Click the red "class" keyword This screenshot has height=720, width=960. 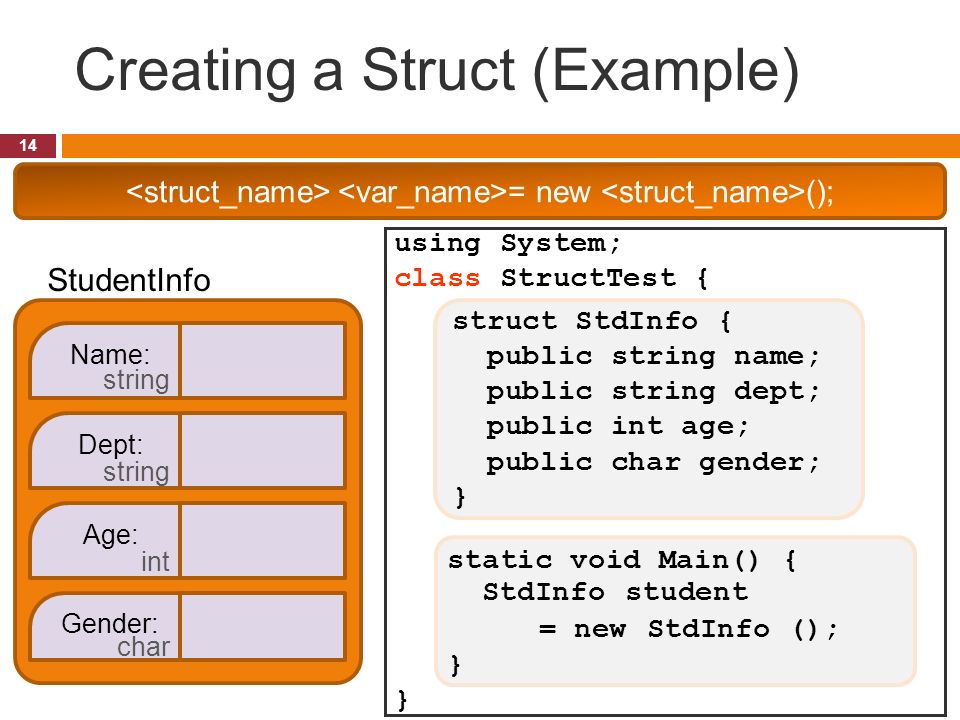click(x=437, y=278)
